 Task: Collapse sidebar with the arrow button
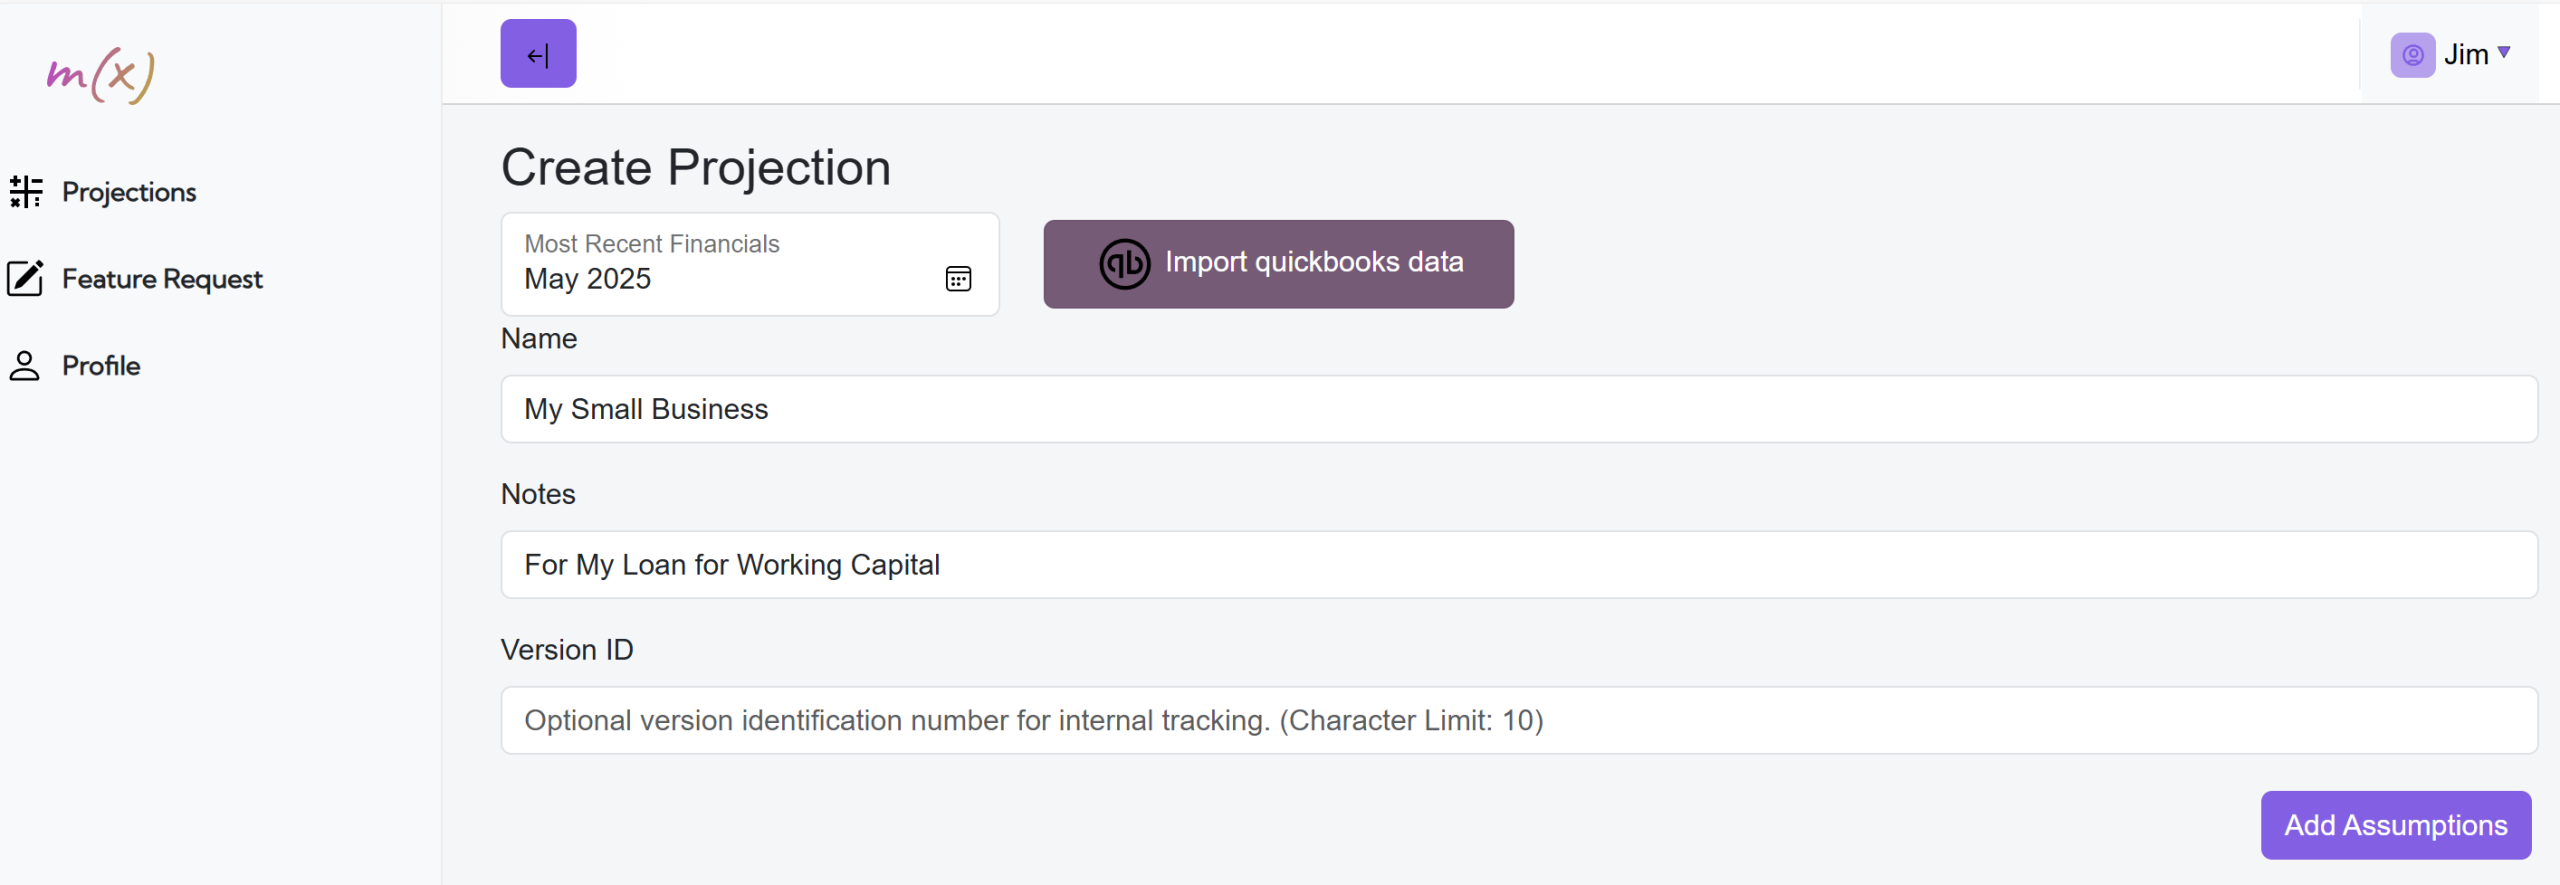pos(538,54)
